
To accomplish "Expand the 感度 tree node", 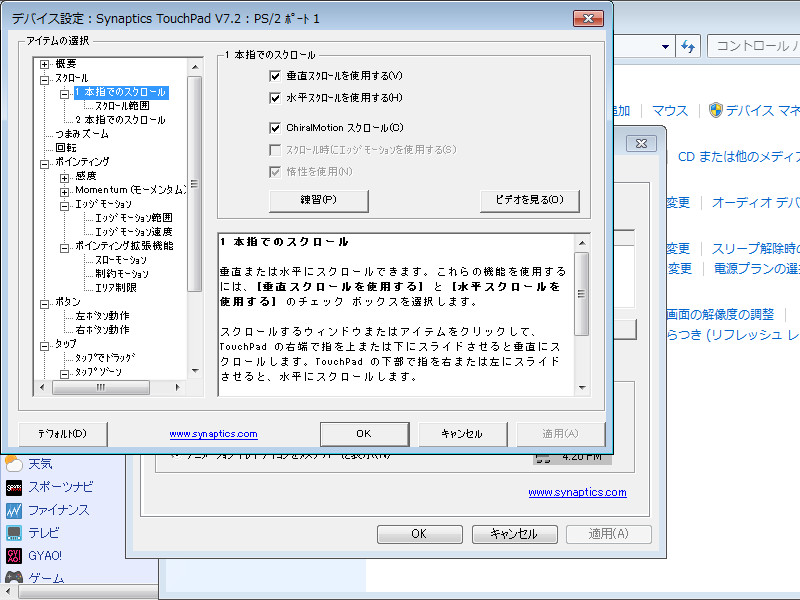I will click(x=64, y=178).
